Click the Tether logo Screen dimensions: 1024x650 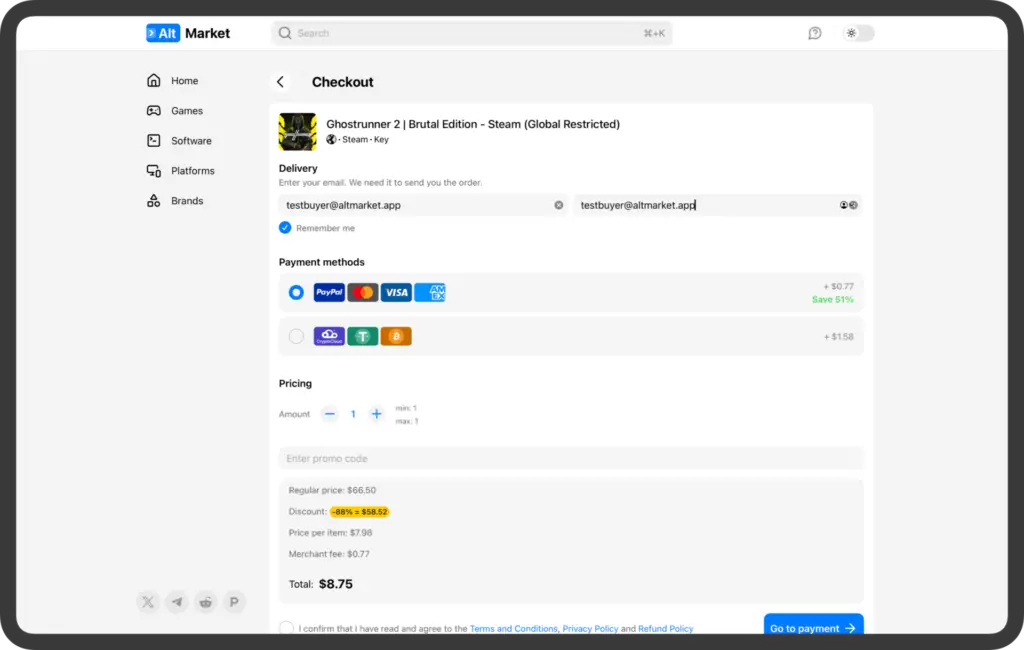pos(362,336)
